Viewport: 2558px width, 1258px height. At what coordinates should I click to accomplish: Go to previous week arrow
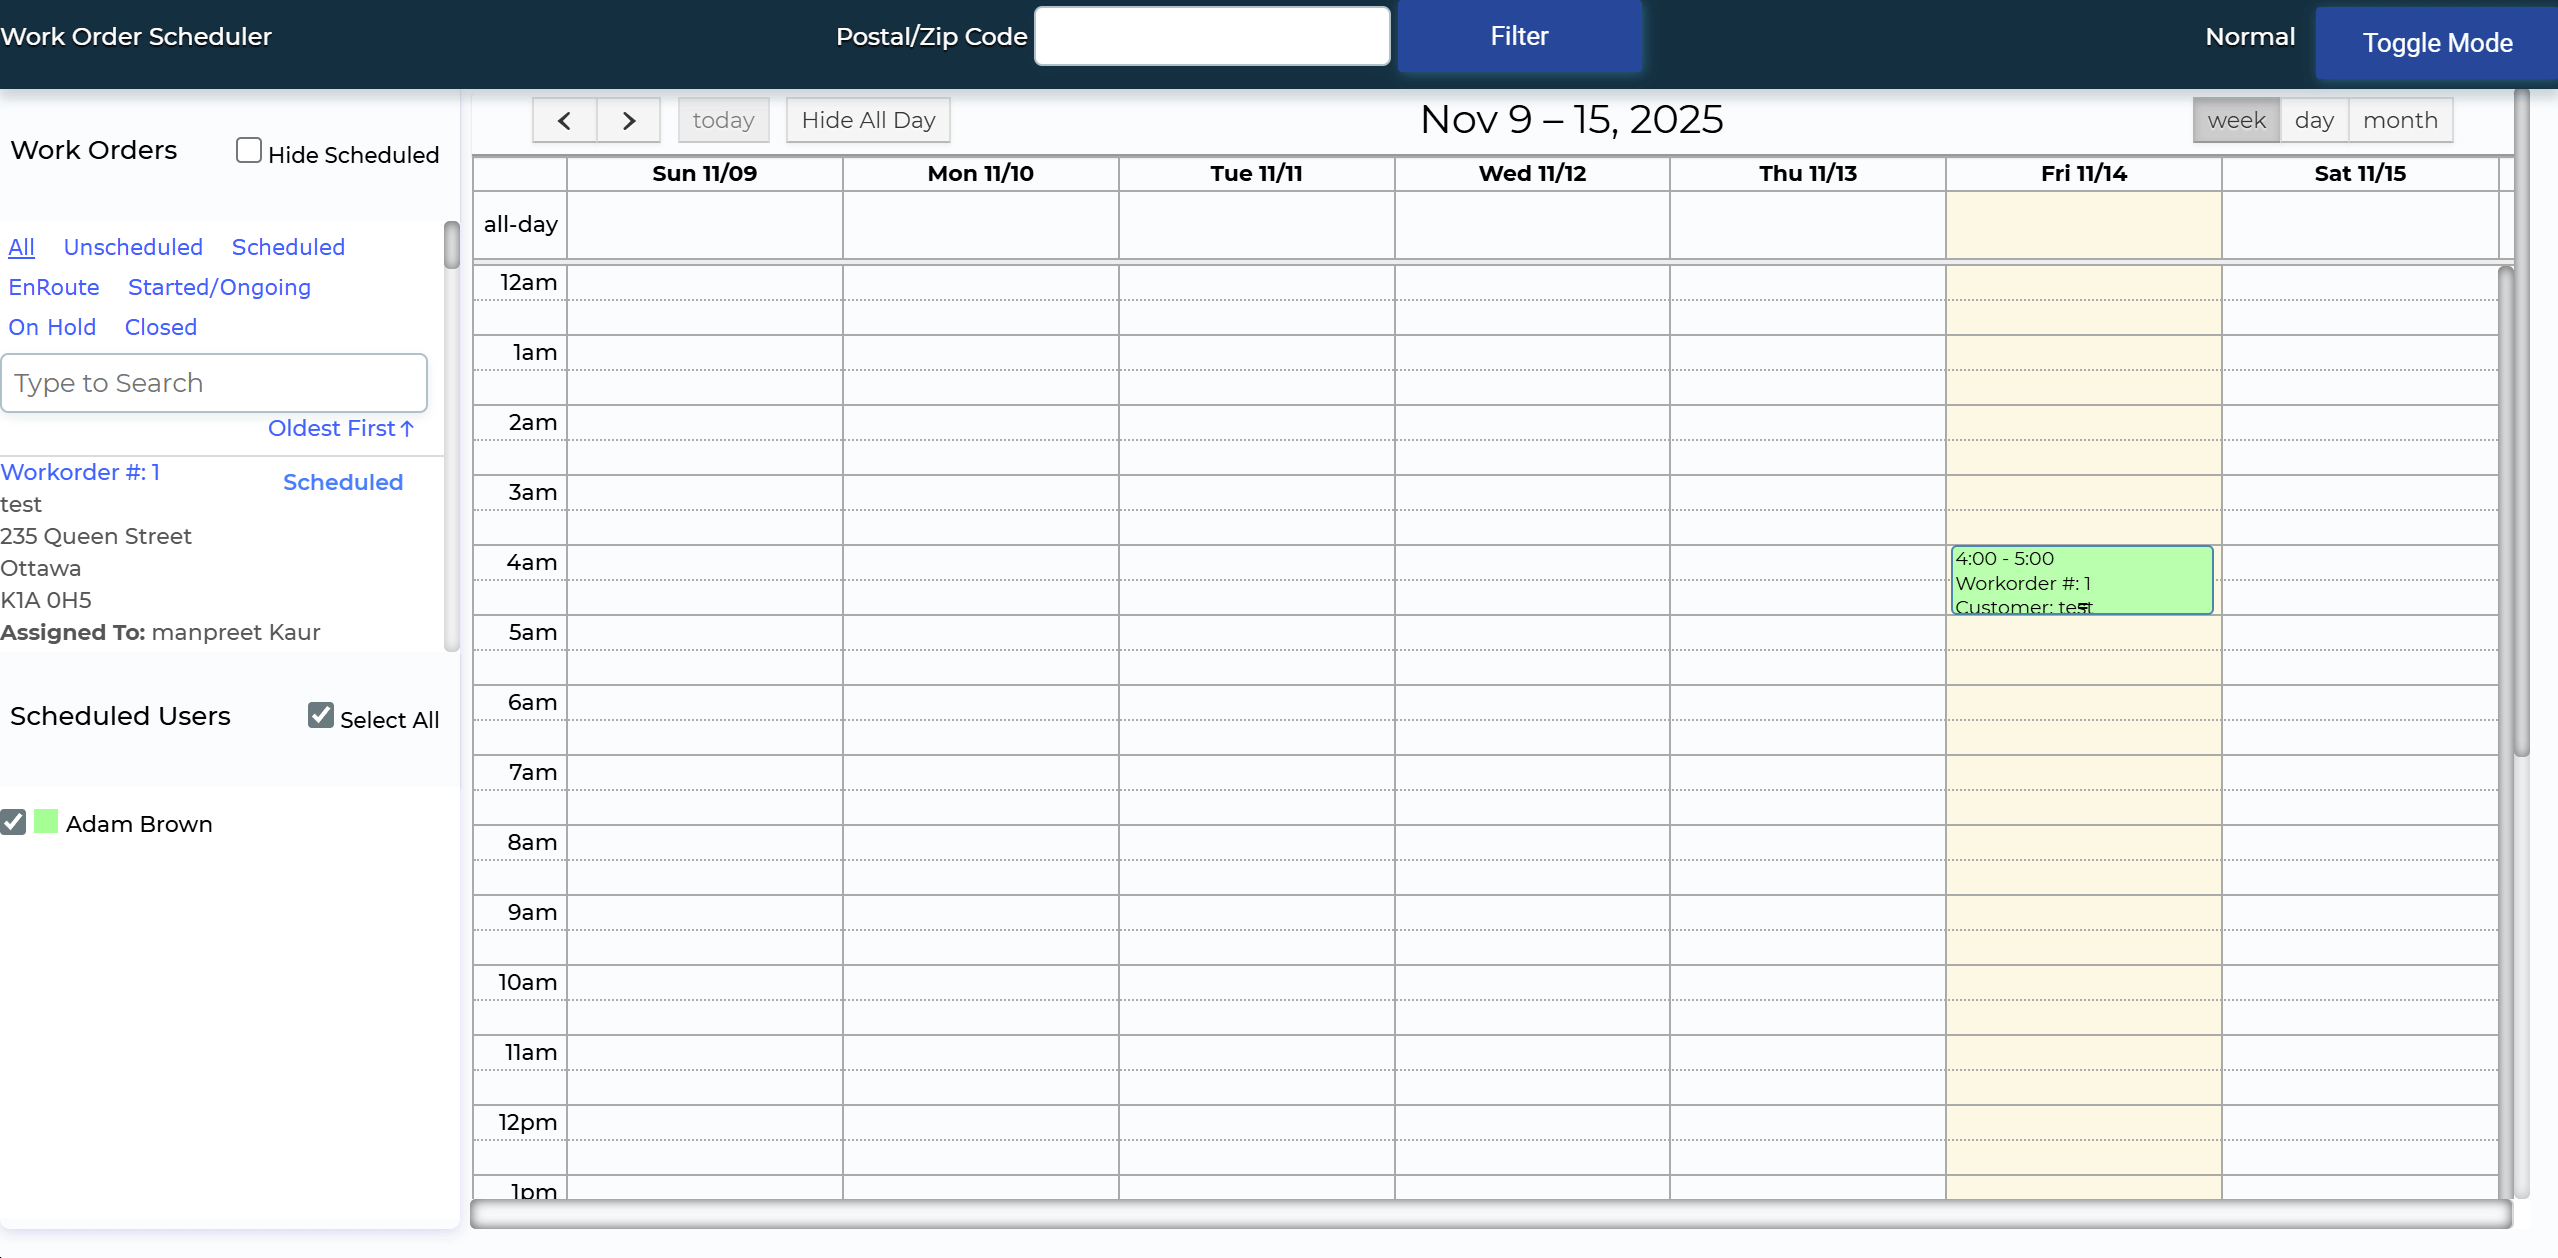(x=564, y=121)
